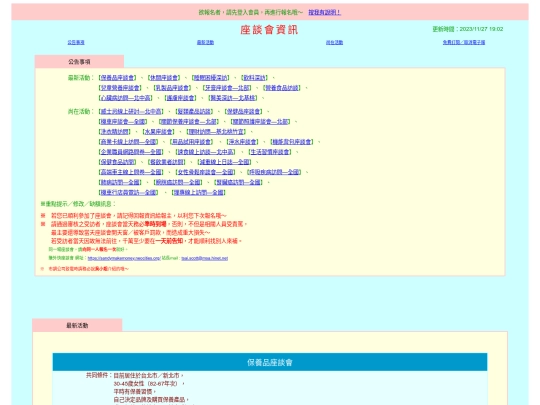
Task: Open the 企業職員網路問卷—全國 link
Action: (131, 152)
